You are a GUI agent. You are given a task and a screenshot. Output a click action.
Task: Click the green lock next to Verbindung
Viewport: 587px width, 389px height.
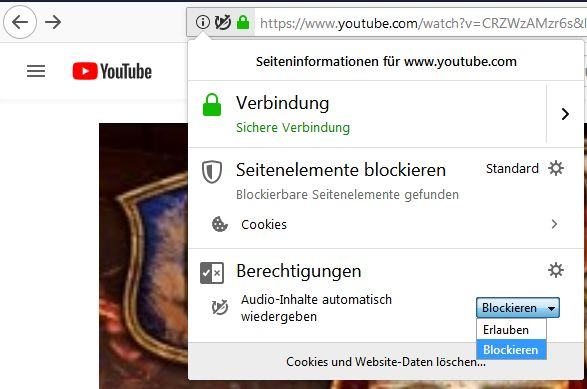click(x=212, y=104)
